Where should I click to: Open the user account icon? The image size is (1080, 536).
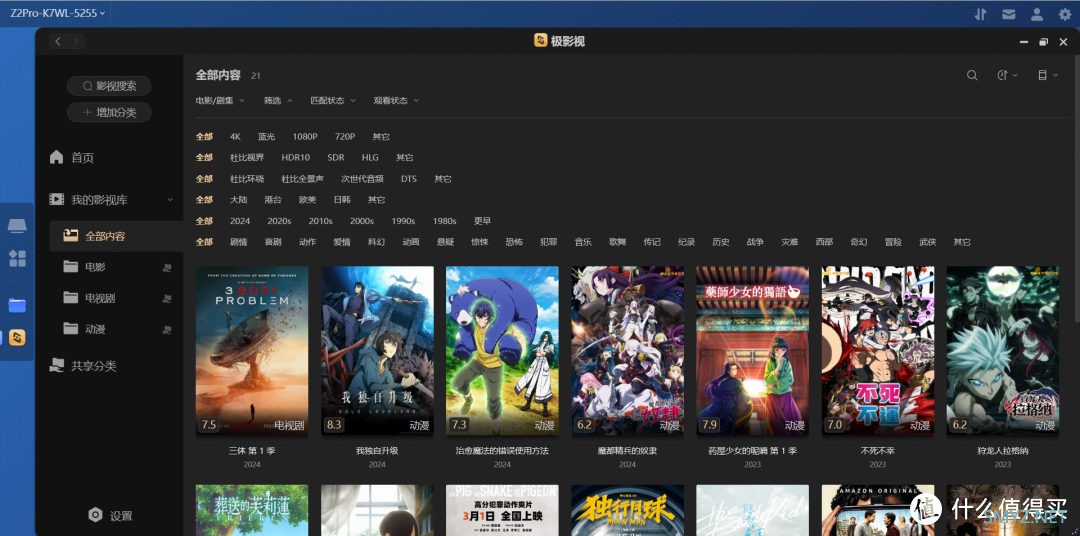pos(1037,14)
